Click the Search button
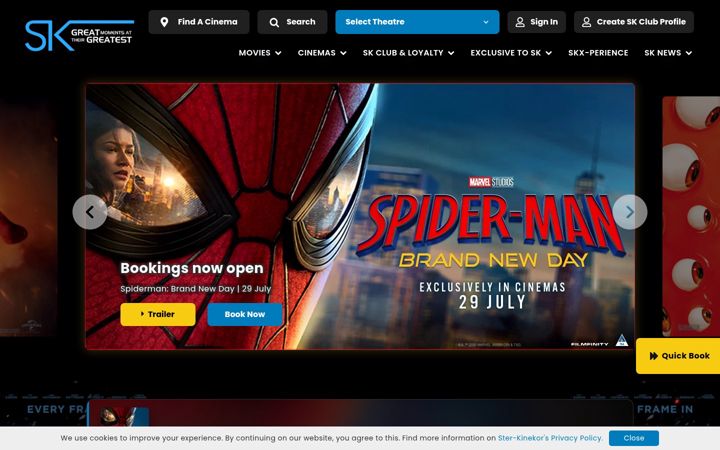Image resolution: width=720 pixels, height=450 pixels. click(x=292, y=22)
